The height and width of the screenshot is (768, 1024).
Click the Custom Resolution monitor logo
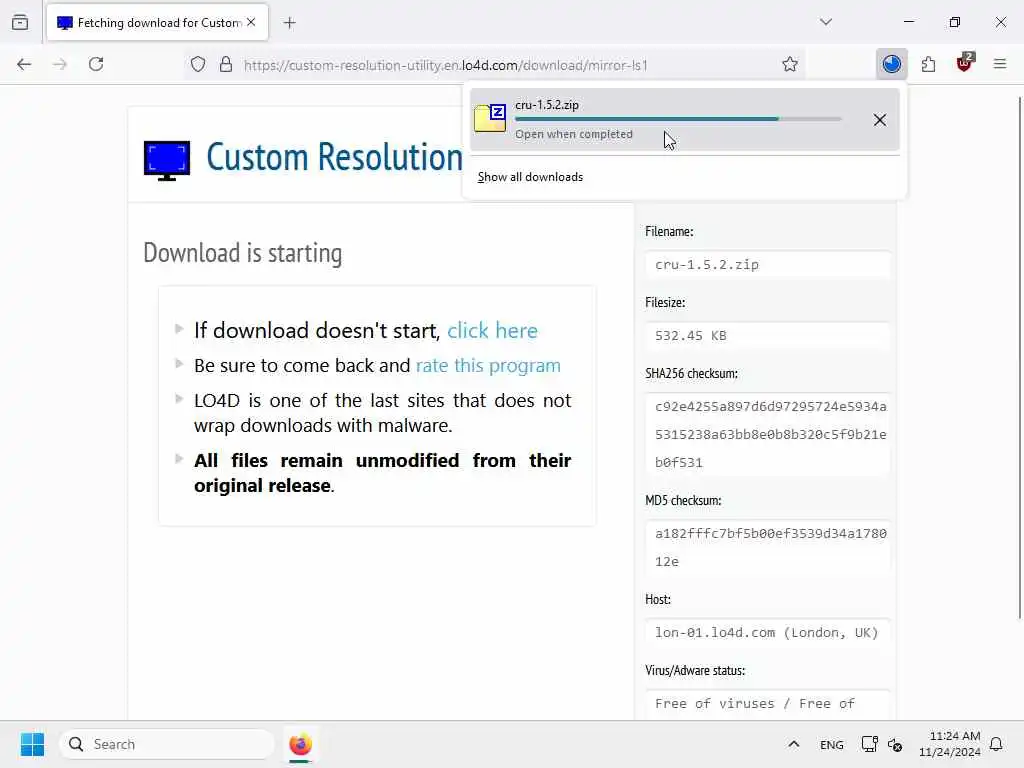(x=167, y=161)
